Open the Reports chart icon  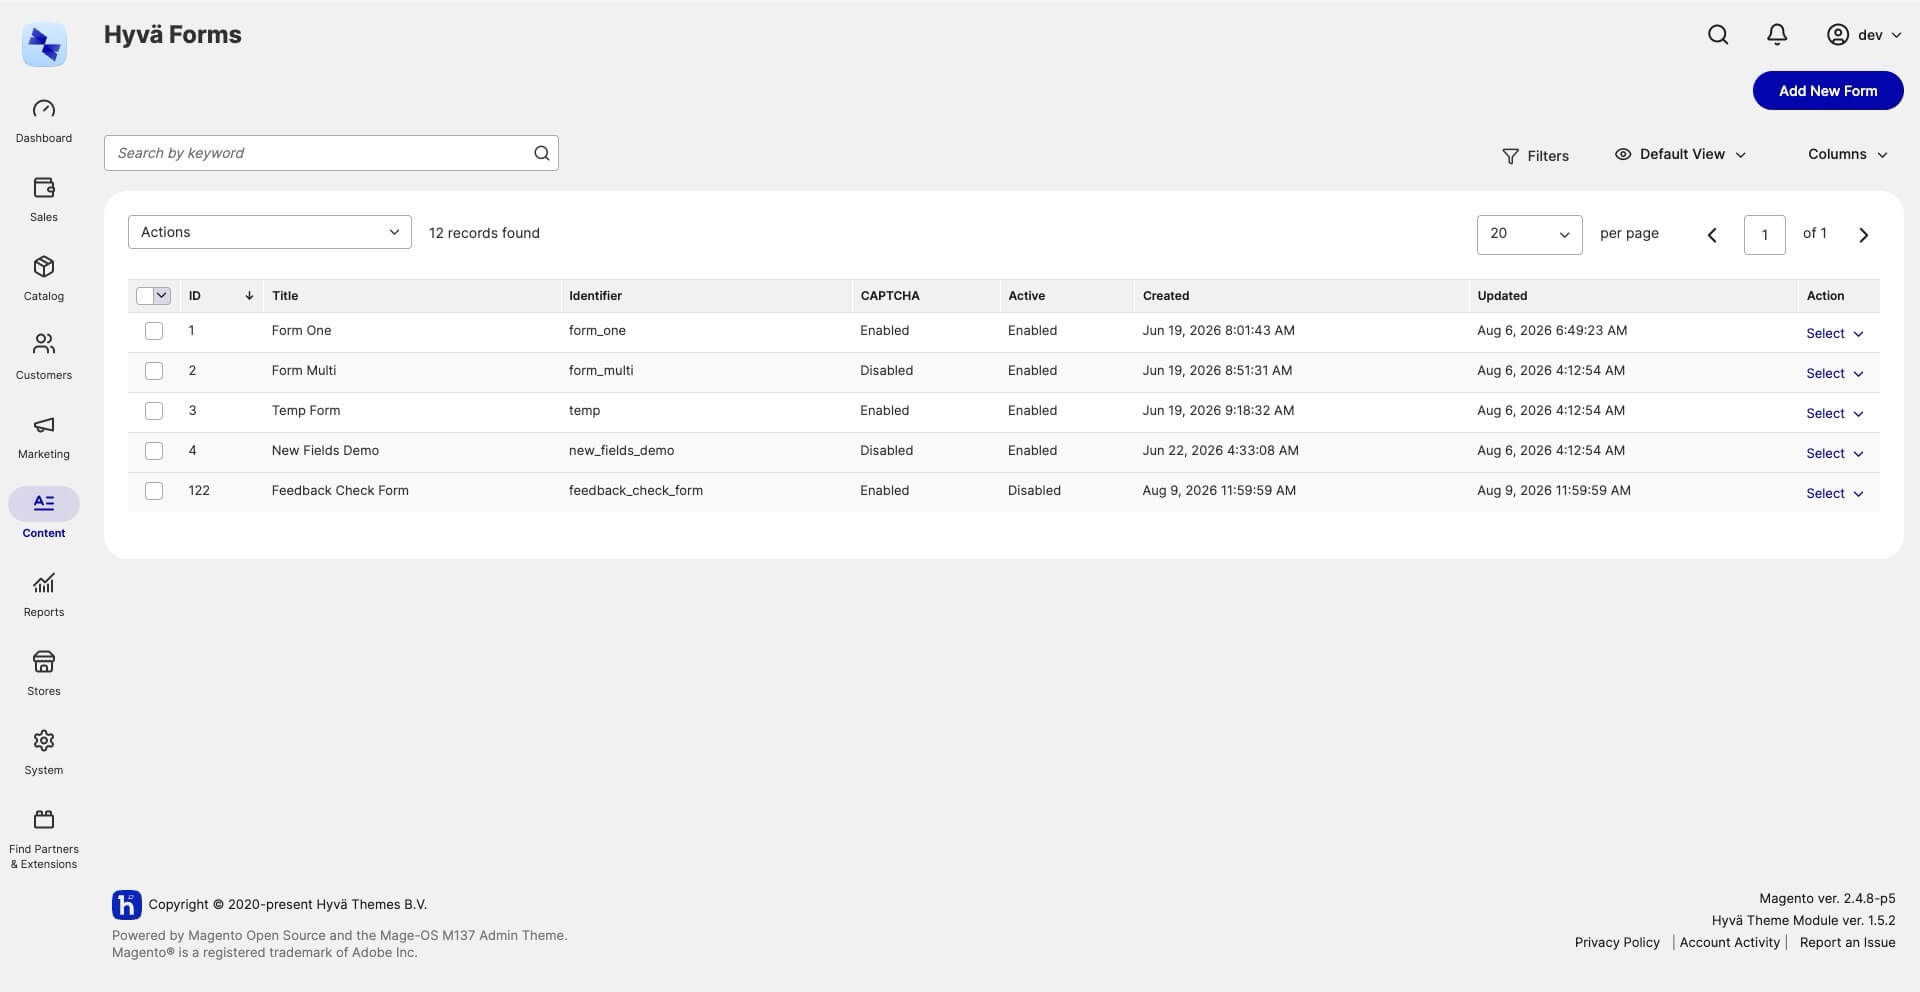click(44, 583)
